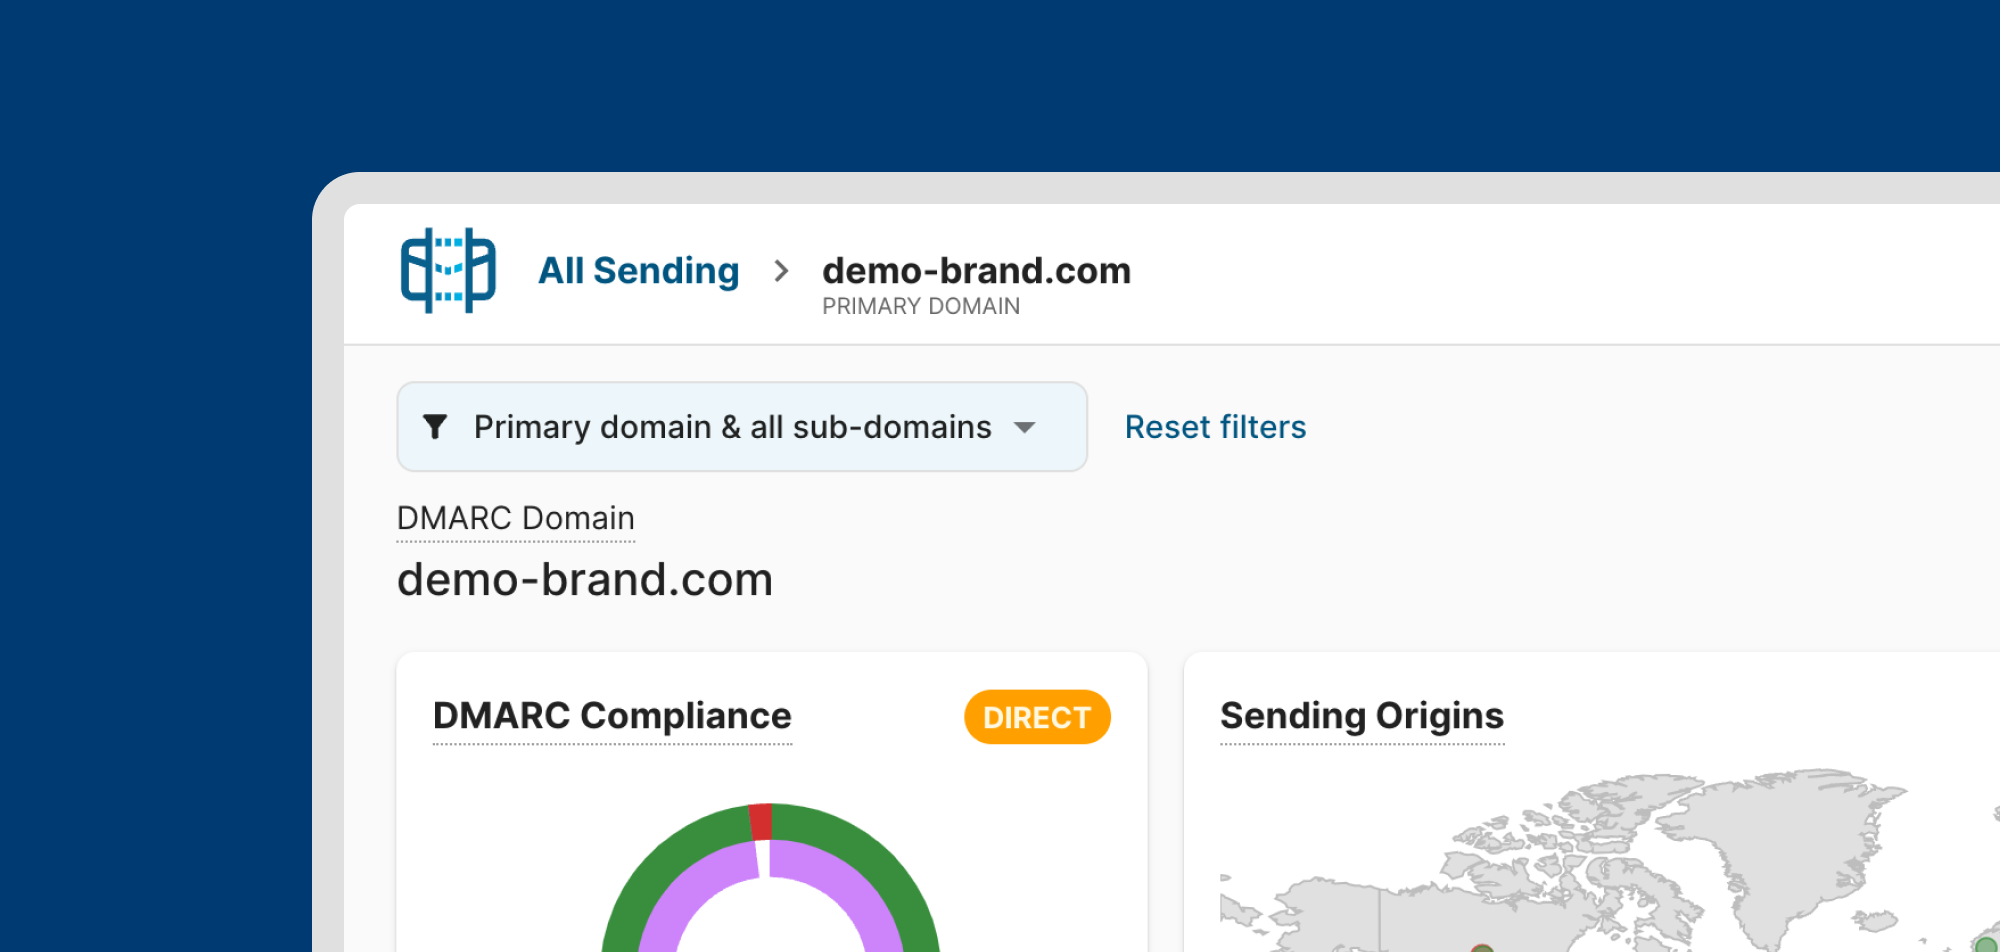Image resolution: width=2000 pixels, height=952 pixels.
Task: Click the DMARC Compliance heading
Action: [612, 716]
